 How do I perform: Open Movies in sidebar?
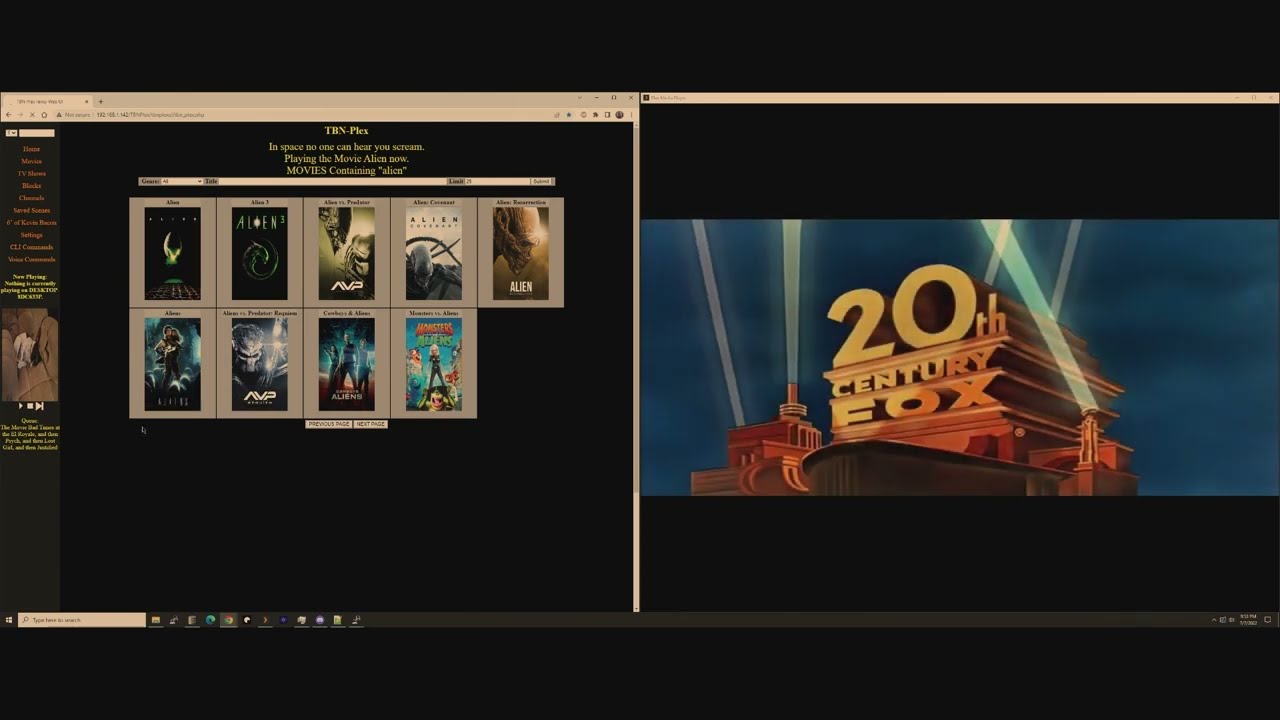tap(31, 161)
